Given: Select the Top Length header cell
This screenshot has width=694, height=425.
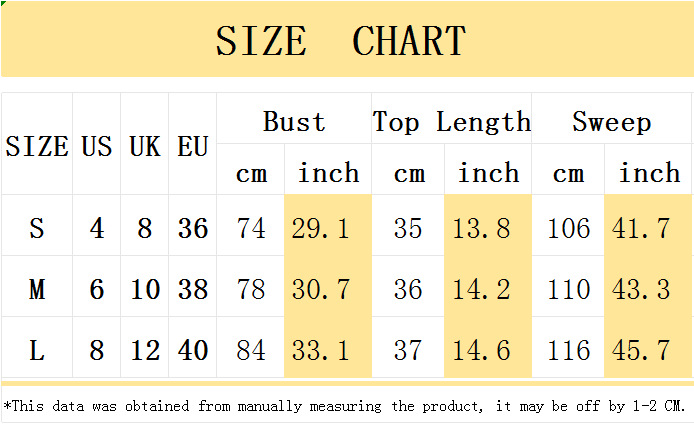Looking at the screenshot, I should click(x=451, y=122).
